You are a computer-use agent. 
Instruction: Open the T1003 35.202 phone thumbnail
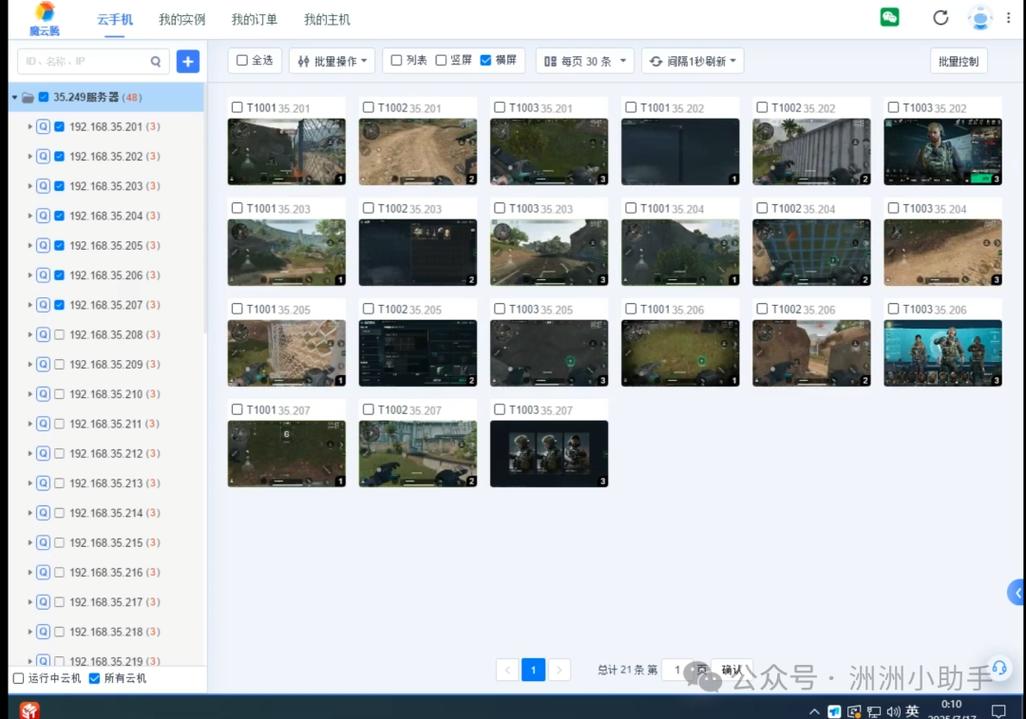pos(942,152)
